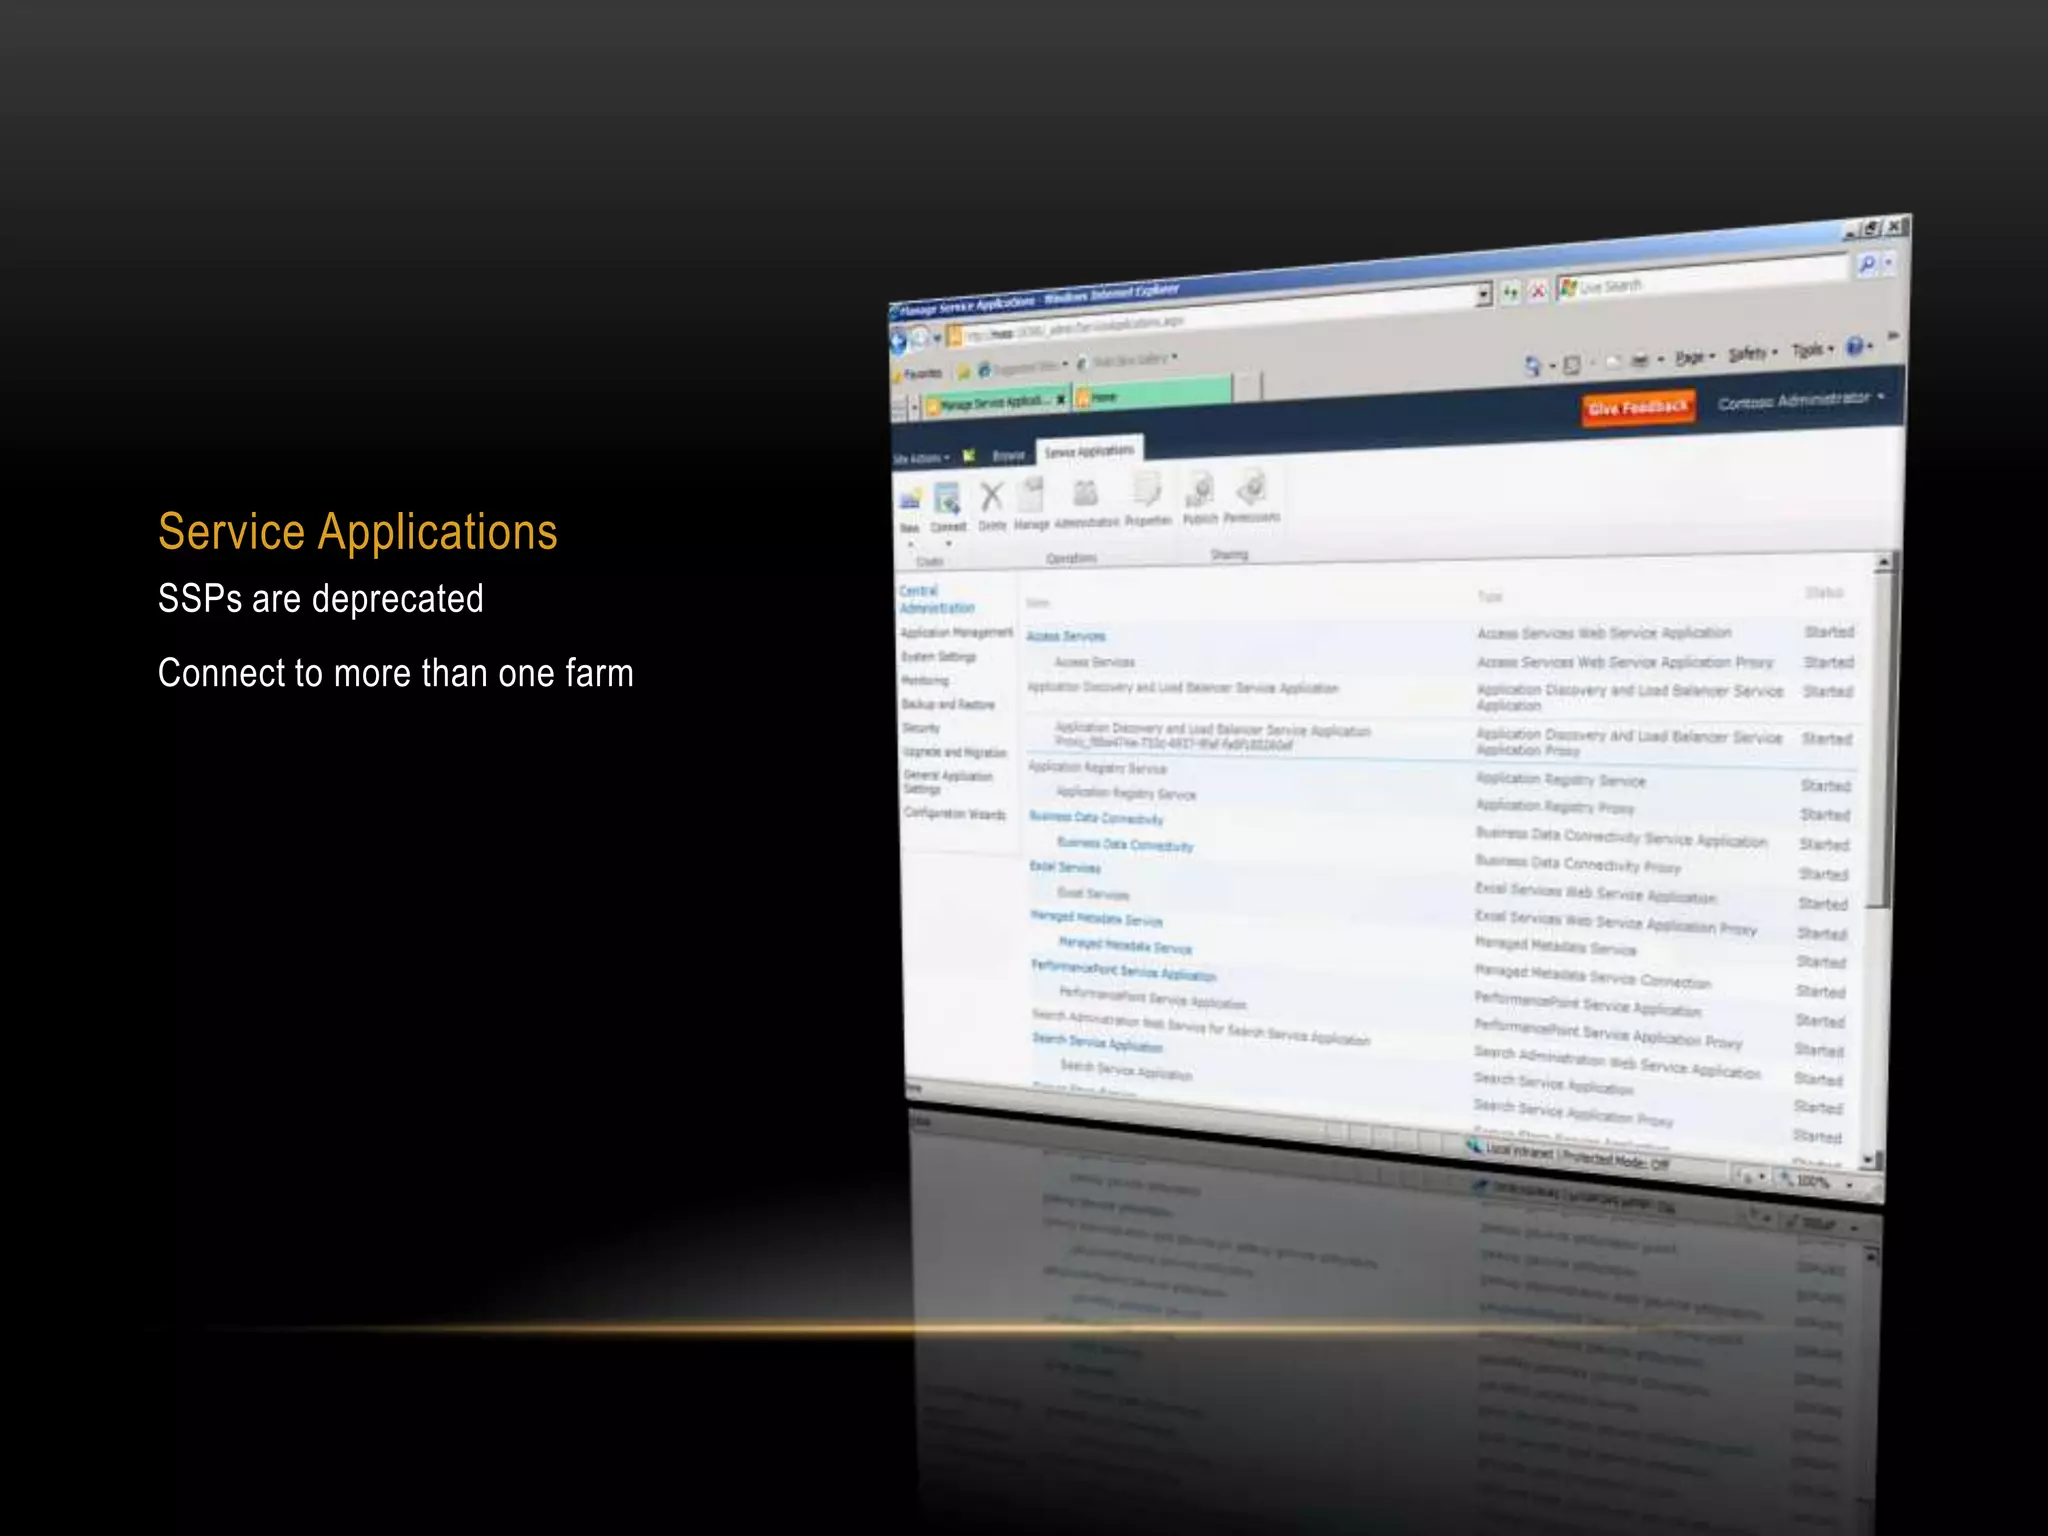
Task: Open the new blank browser tab
Action: (1247, 386)
